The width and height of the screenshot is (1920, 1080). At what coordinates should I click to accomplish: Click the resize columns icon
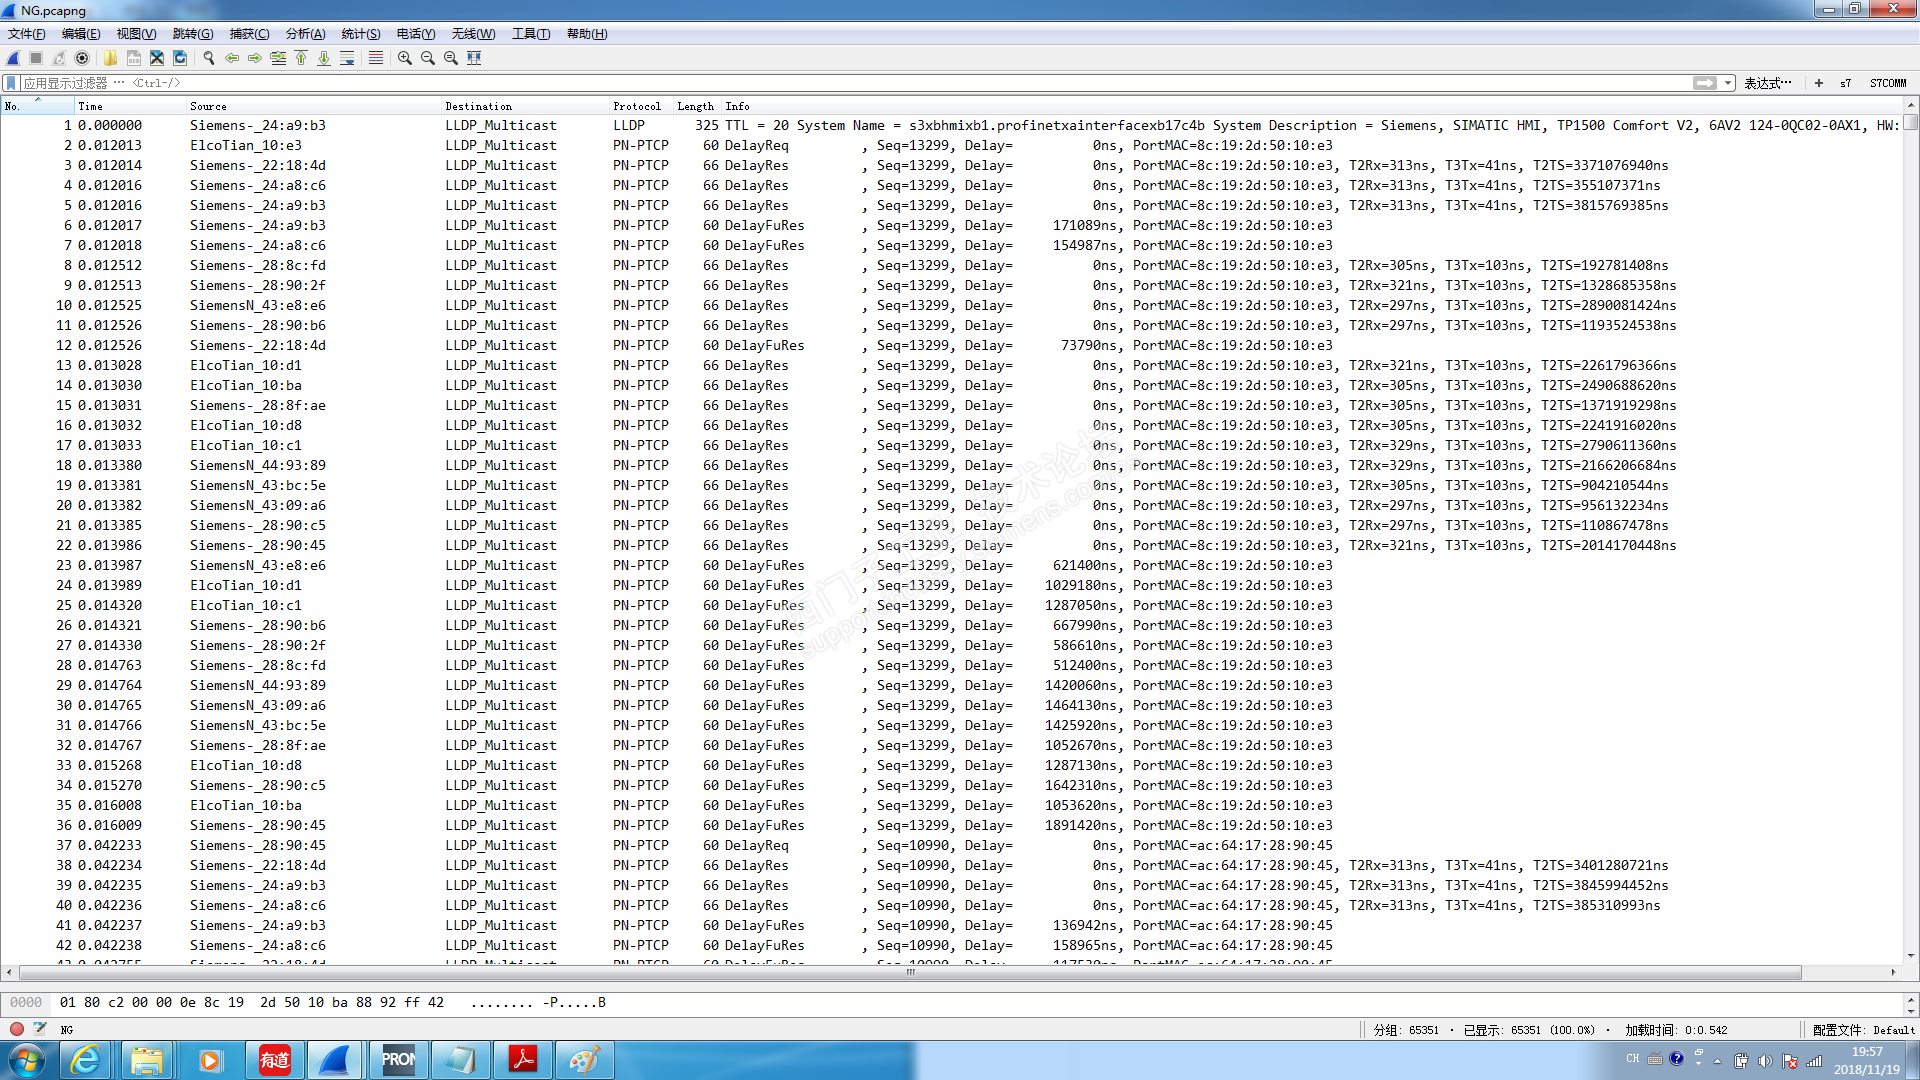(x=474, y=58)
